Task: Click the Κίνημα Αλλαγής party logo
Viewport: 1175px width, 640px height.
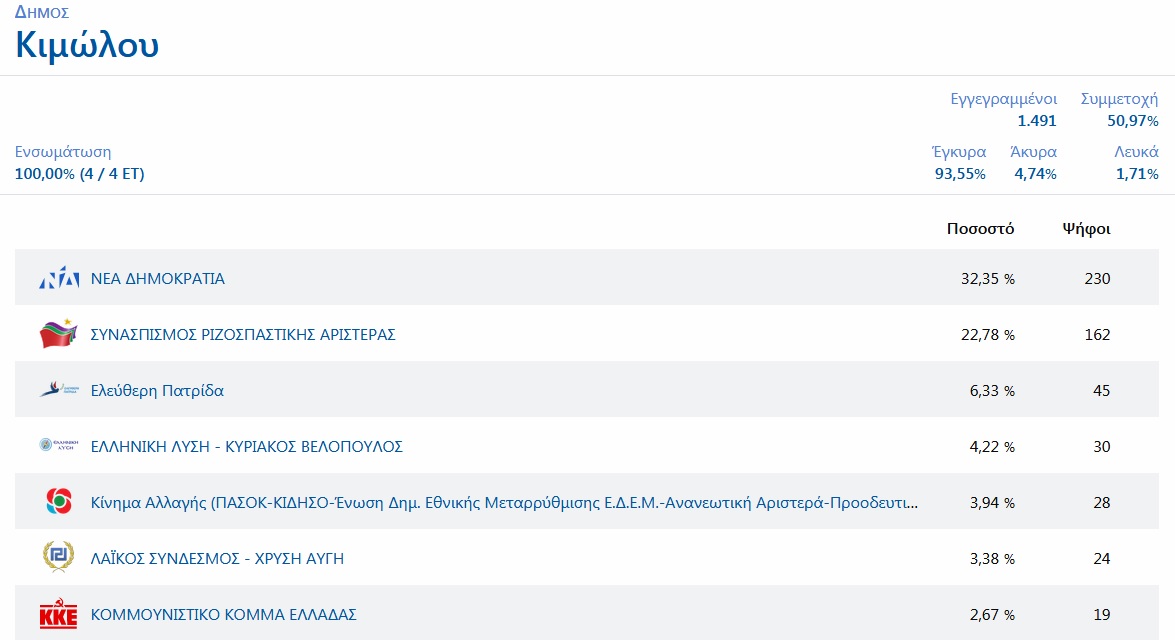Action: [58, 502]
